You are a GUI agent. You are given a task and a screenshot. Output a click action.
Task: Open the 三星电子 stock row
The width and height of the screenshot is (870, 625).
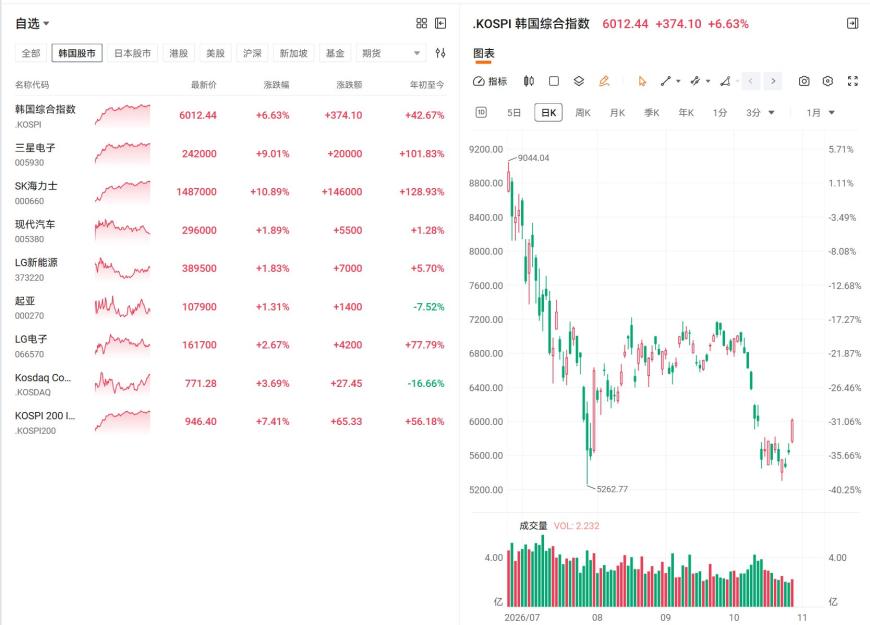click(x=230, y=154)
